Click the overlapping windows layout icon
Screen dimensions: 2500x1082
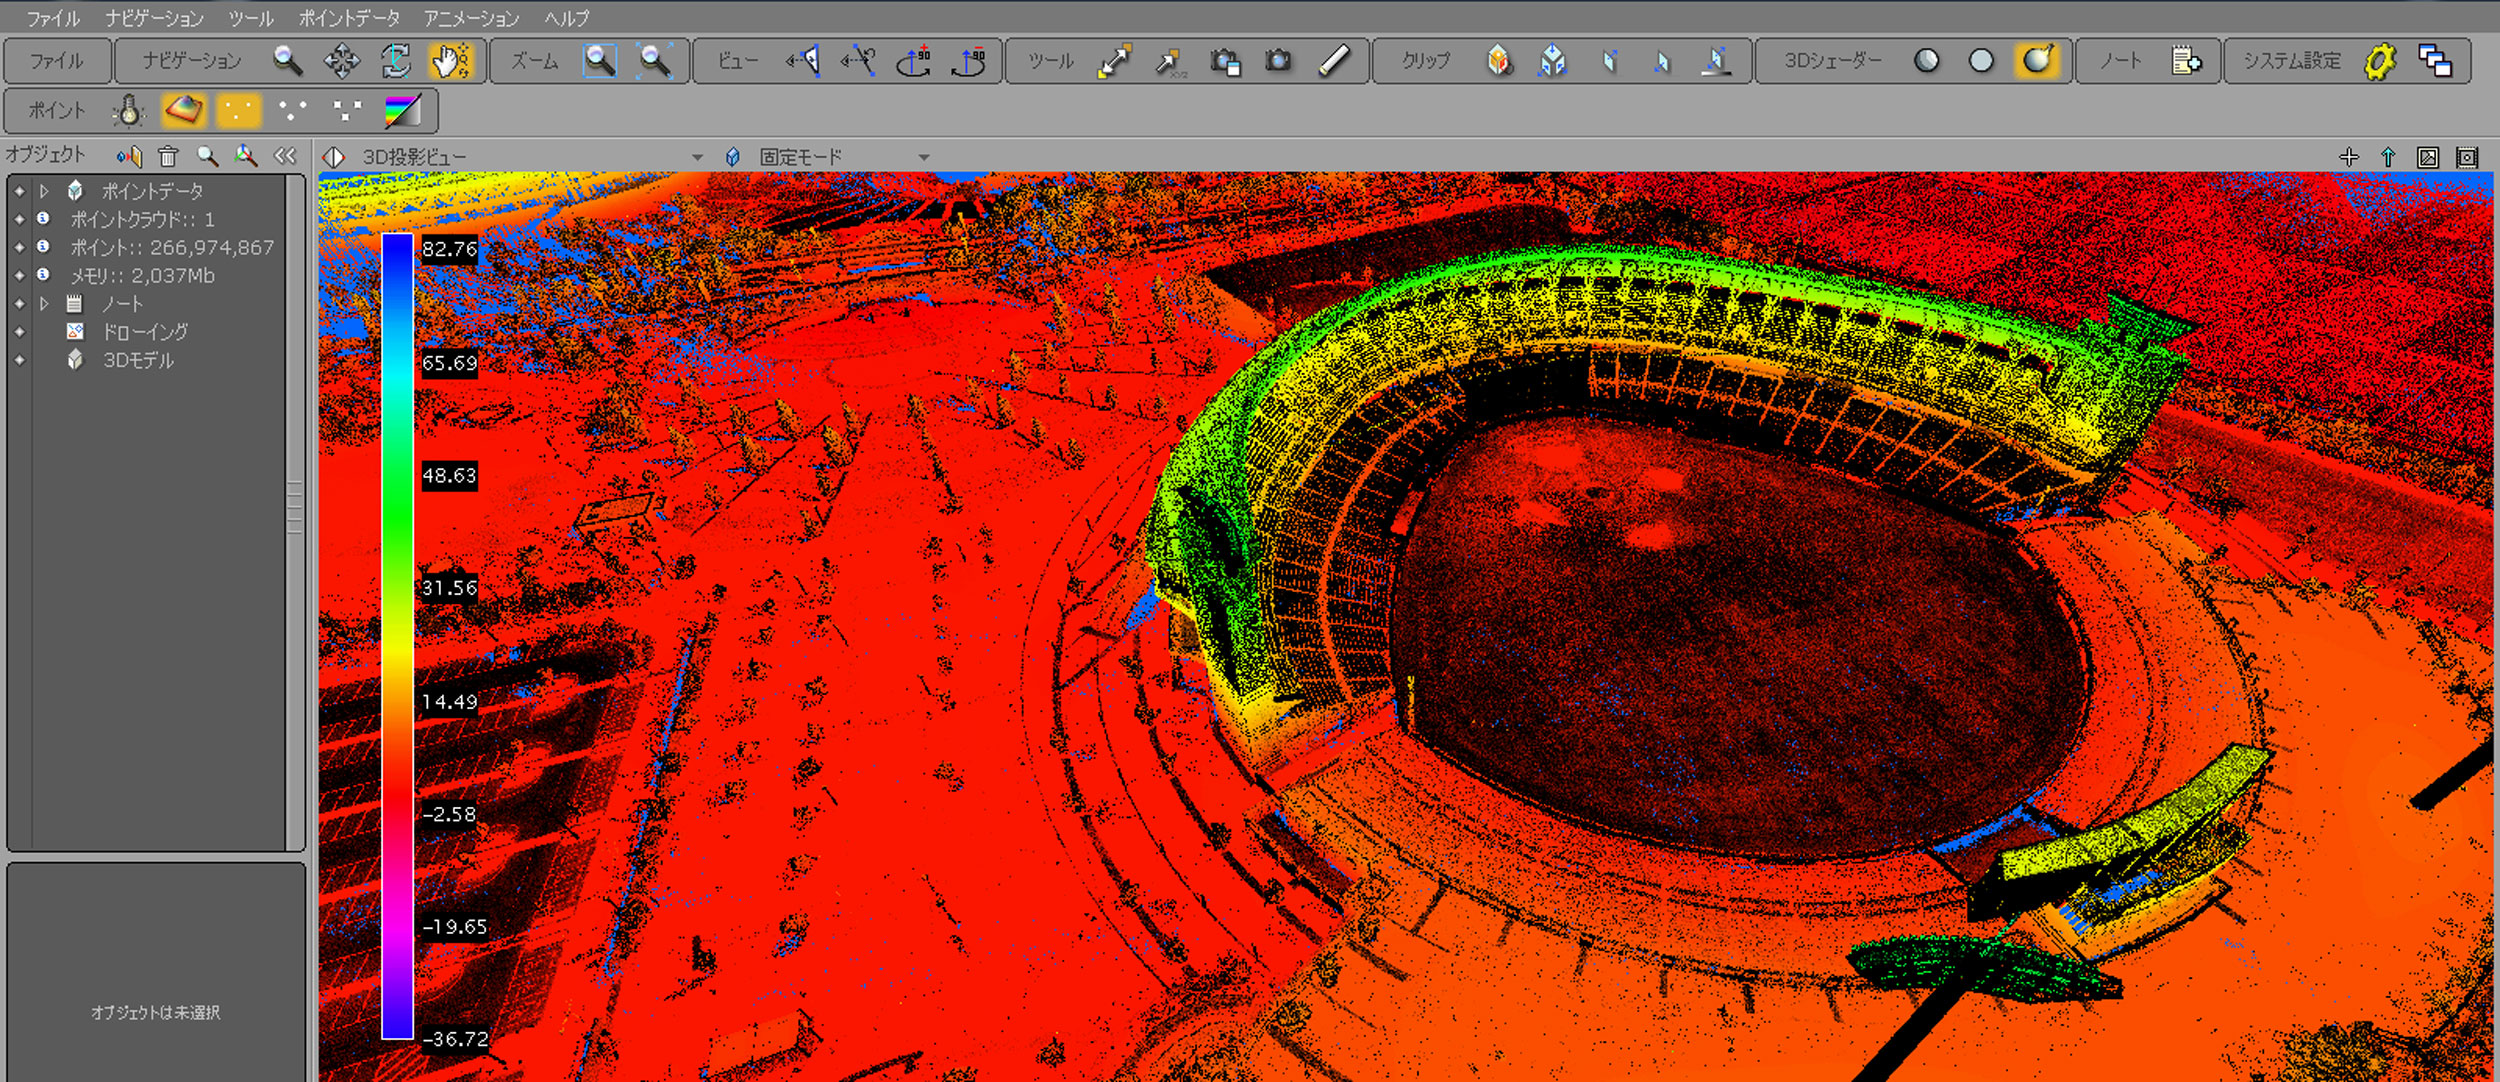[x=2435, y=61]
